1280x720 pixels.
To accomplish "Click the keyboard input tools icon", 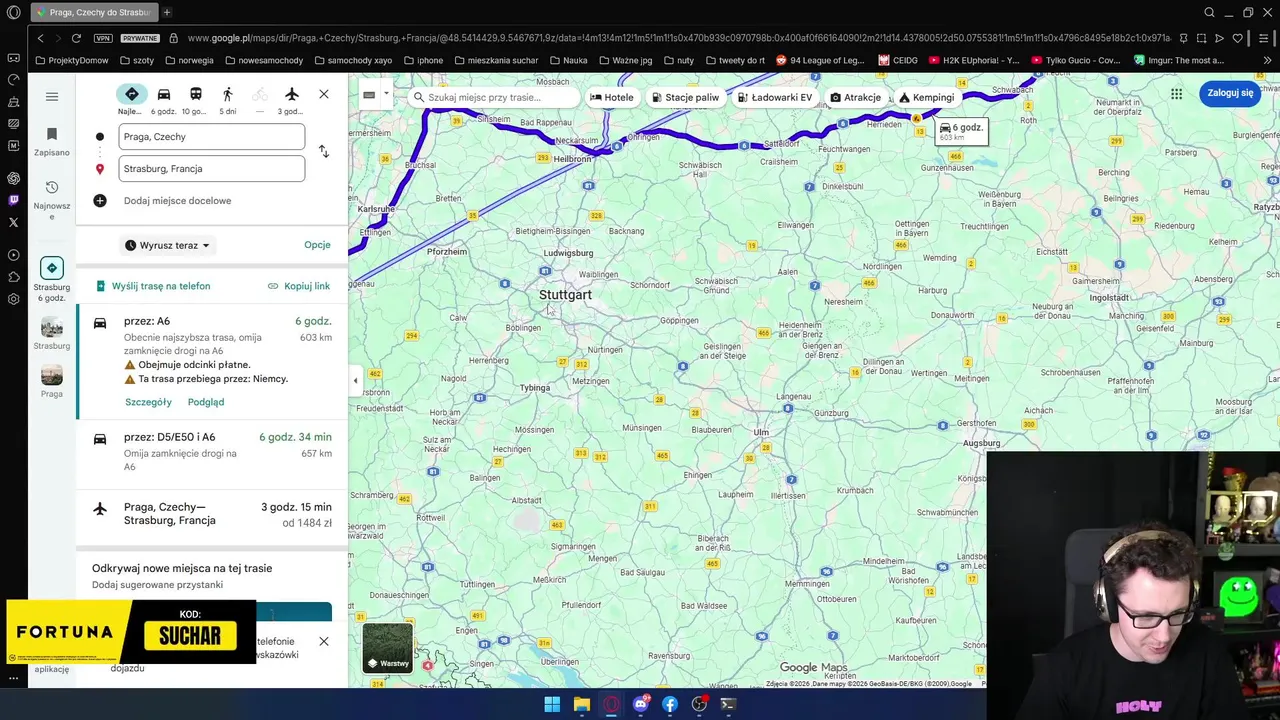I will point(368,96).
